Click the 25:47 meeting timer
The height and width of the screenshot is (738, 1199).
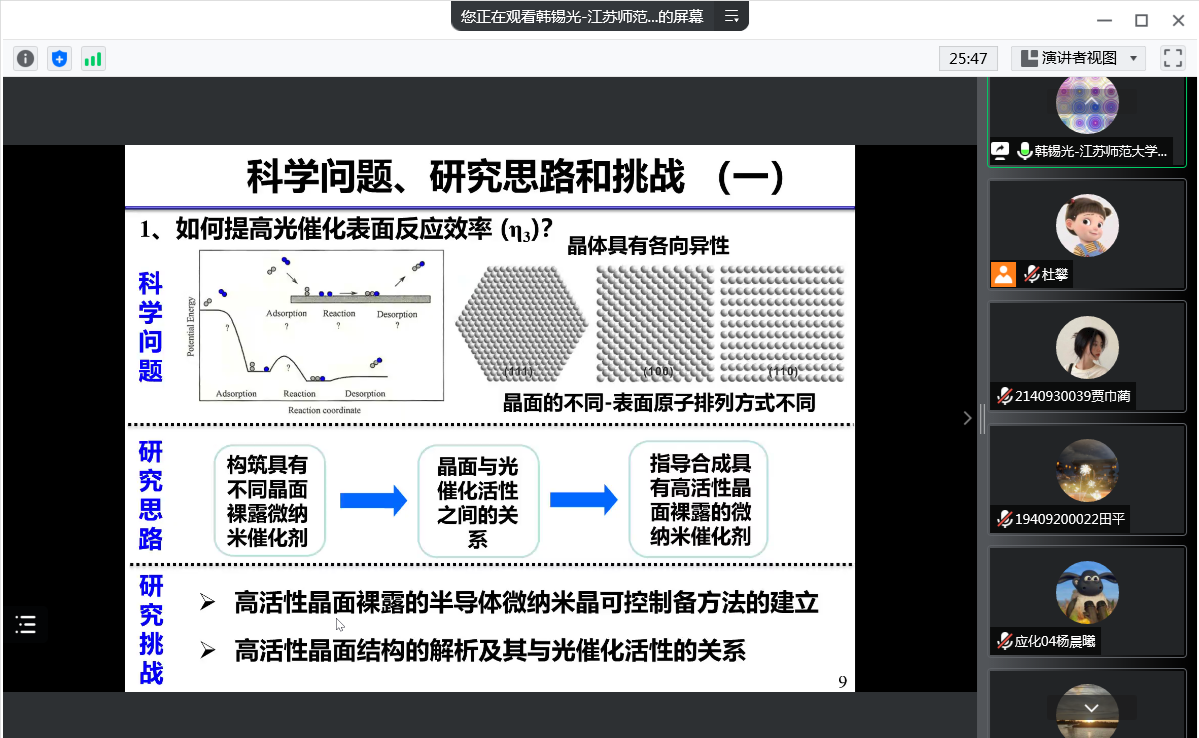pos(968,58)
